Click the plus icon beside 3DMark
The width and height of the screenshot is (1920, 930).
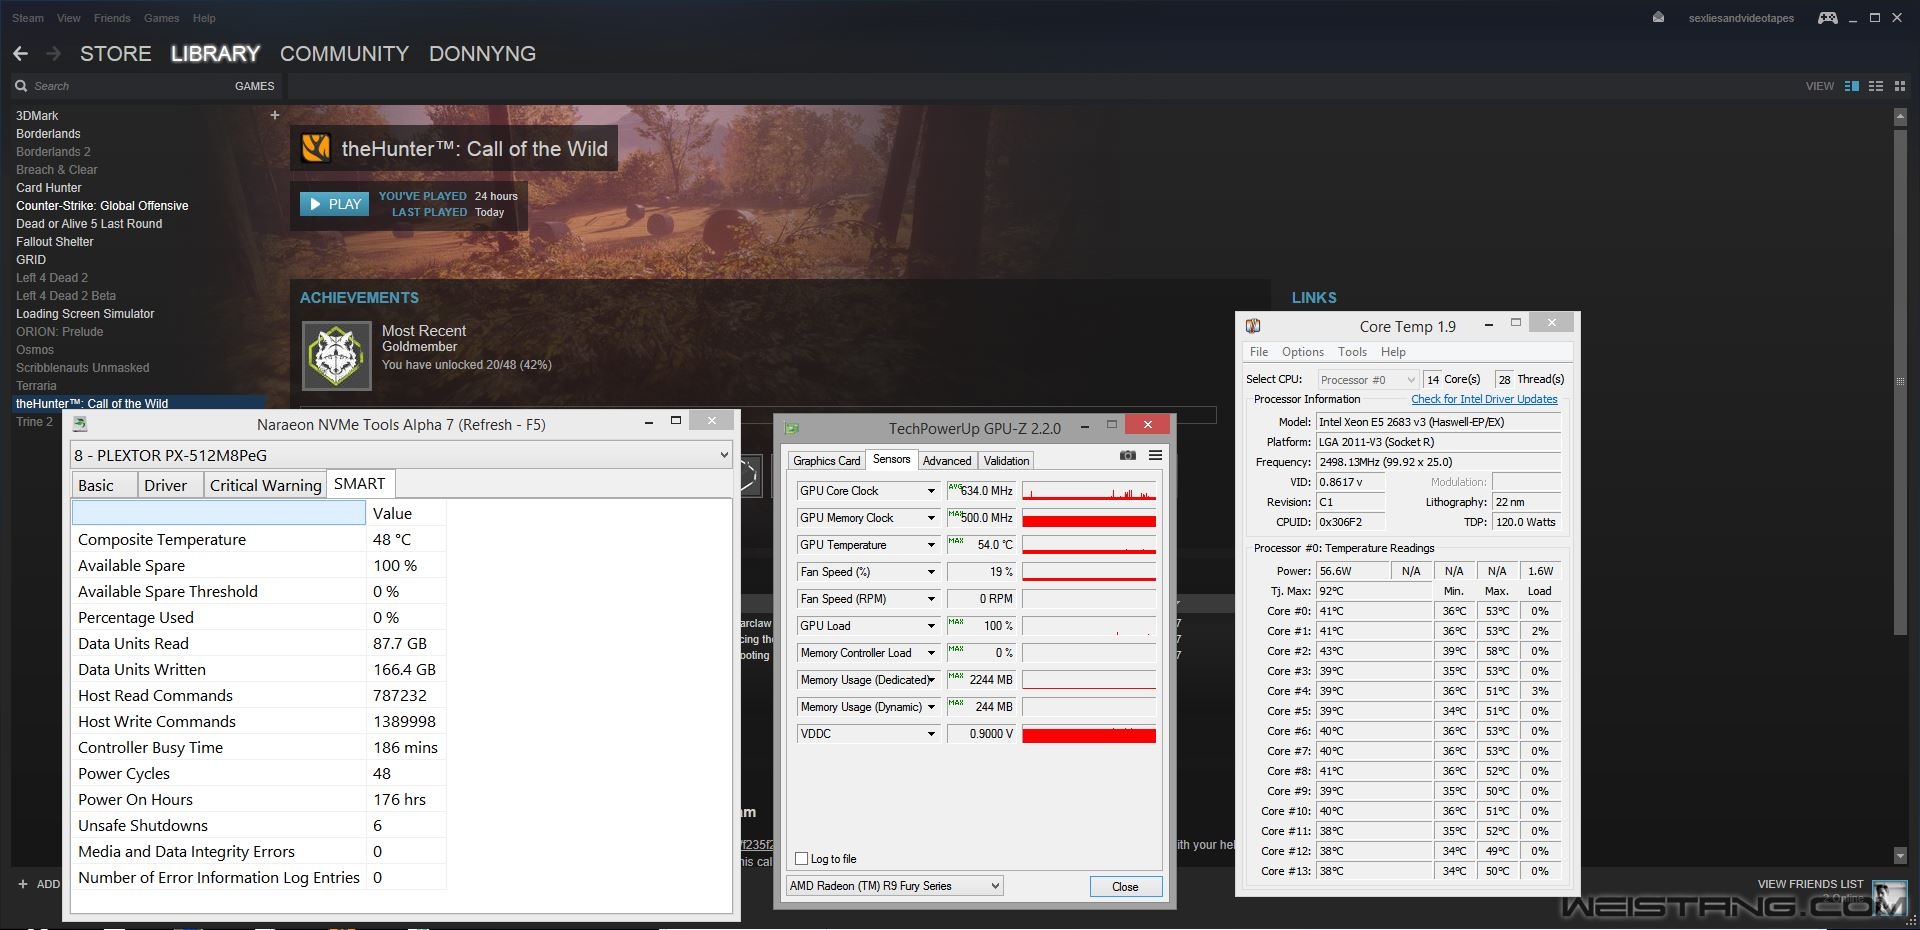tap(275, 115)
